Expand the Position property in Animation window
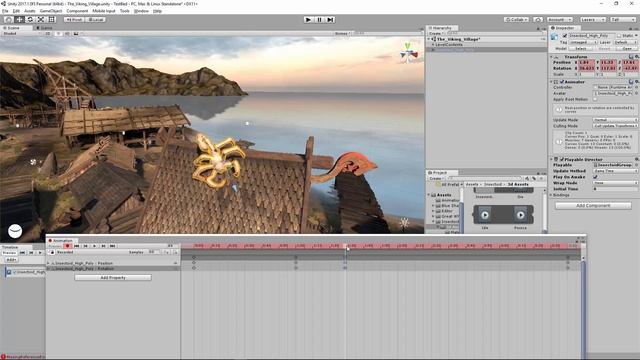This screenshot has width=640, height=360. [49, 263]
